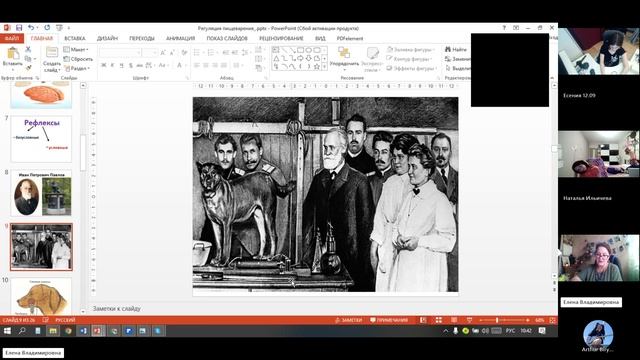The image size is (640, 360).
Task: Switch to the ДИЗАЙН tab
Action: click(x=107, y=38)
